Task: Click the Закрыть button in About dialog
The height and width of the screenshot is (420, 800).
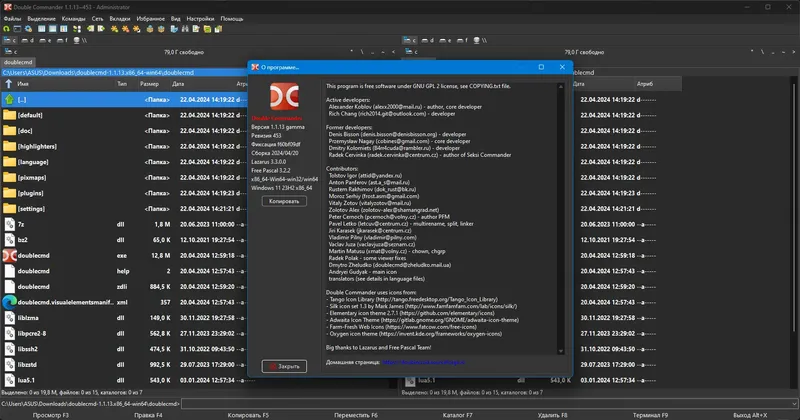Action: pos(286,366)
